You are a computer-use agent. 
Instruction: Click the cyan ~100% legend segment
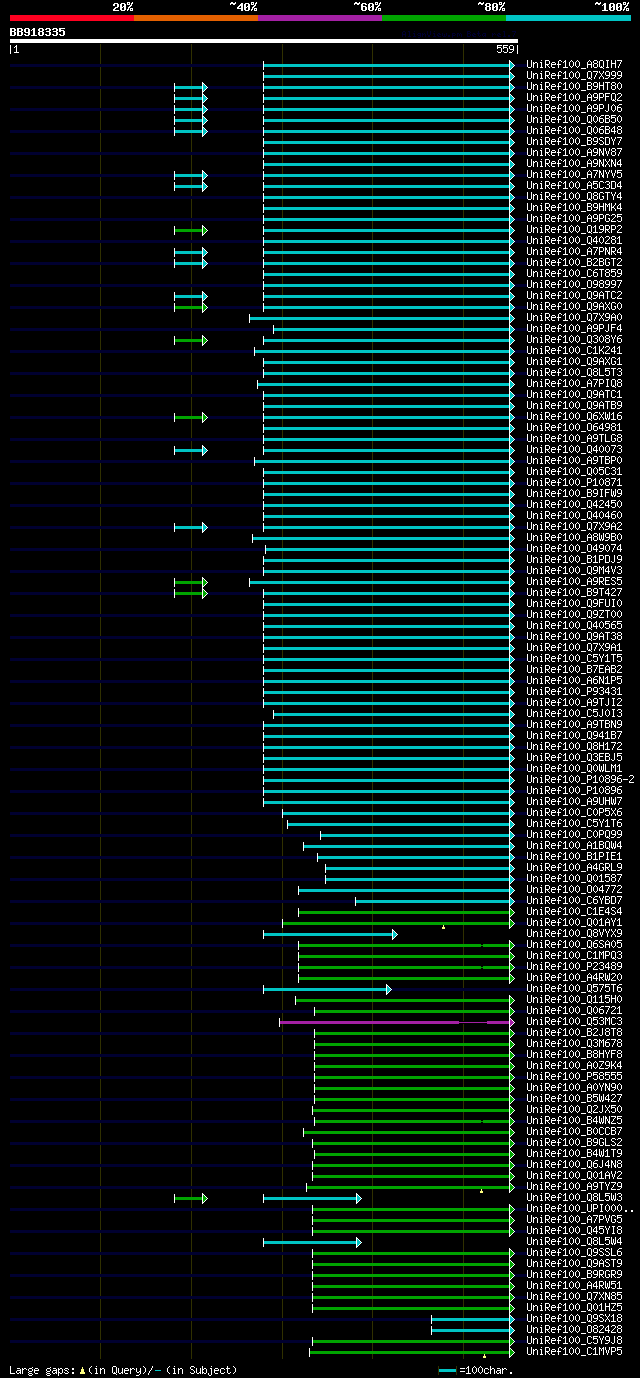(568, 18)
